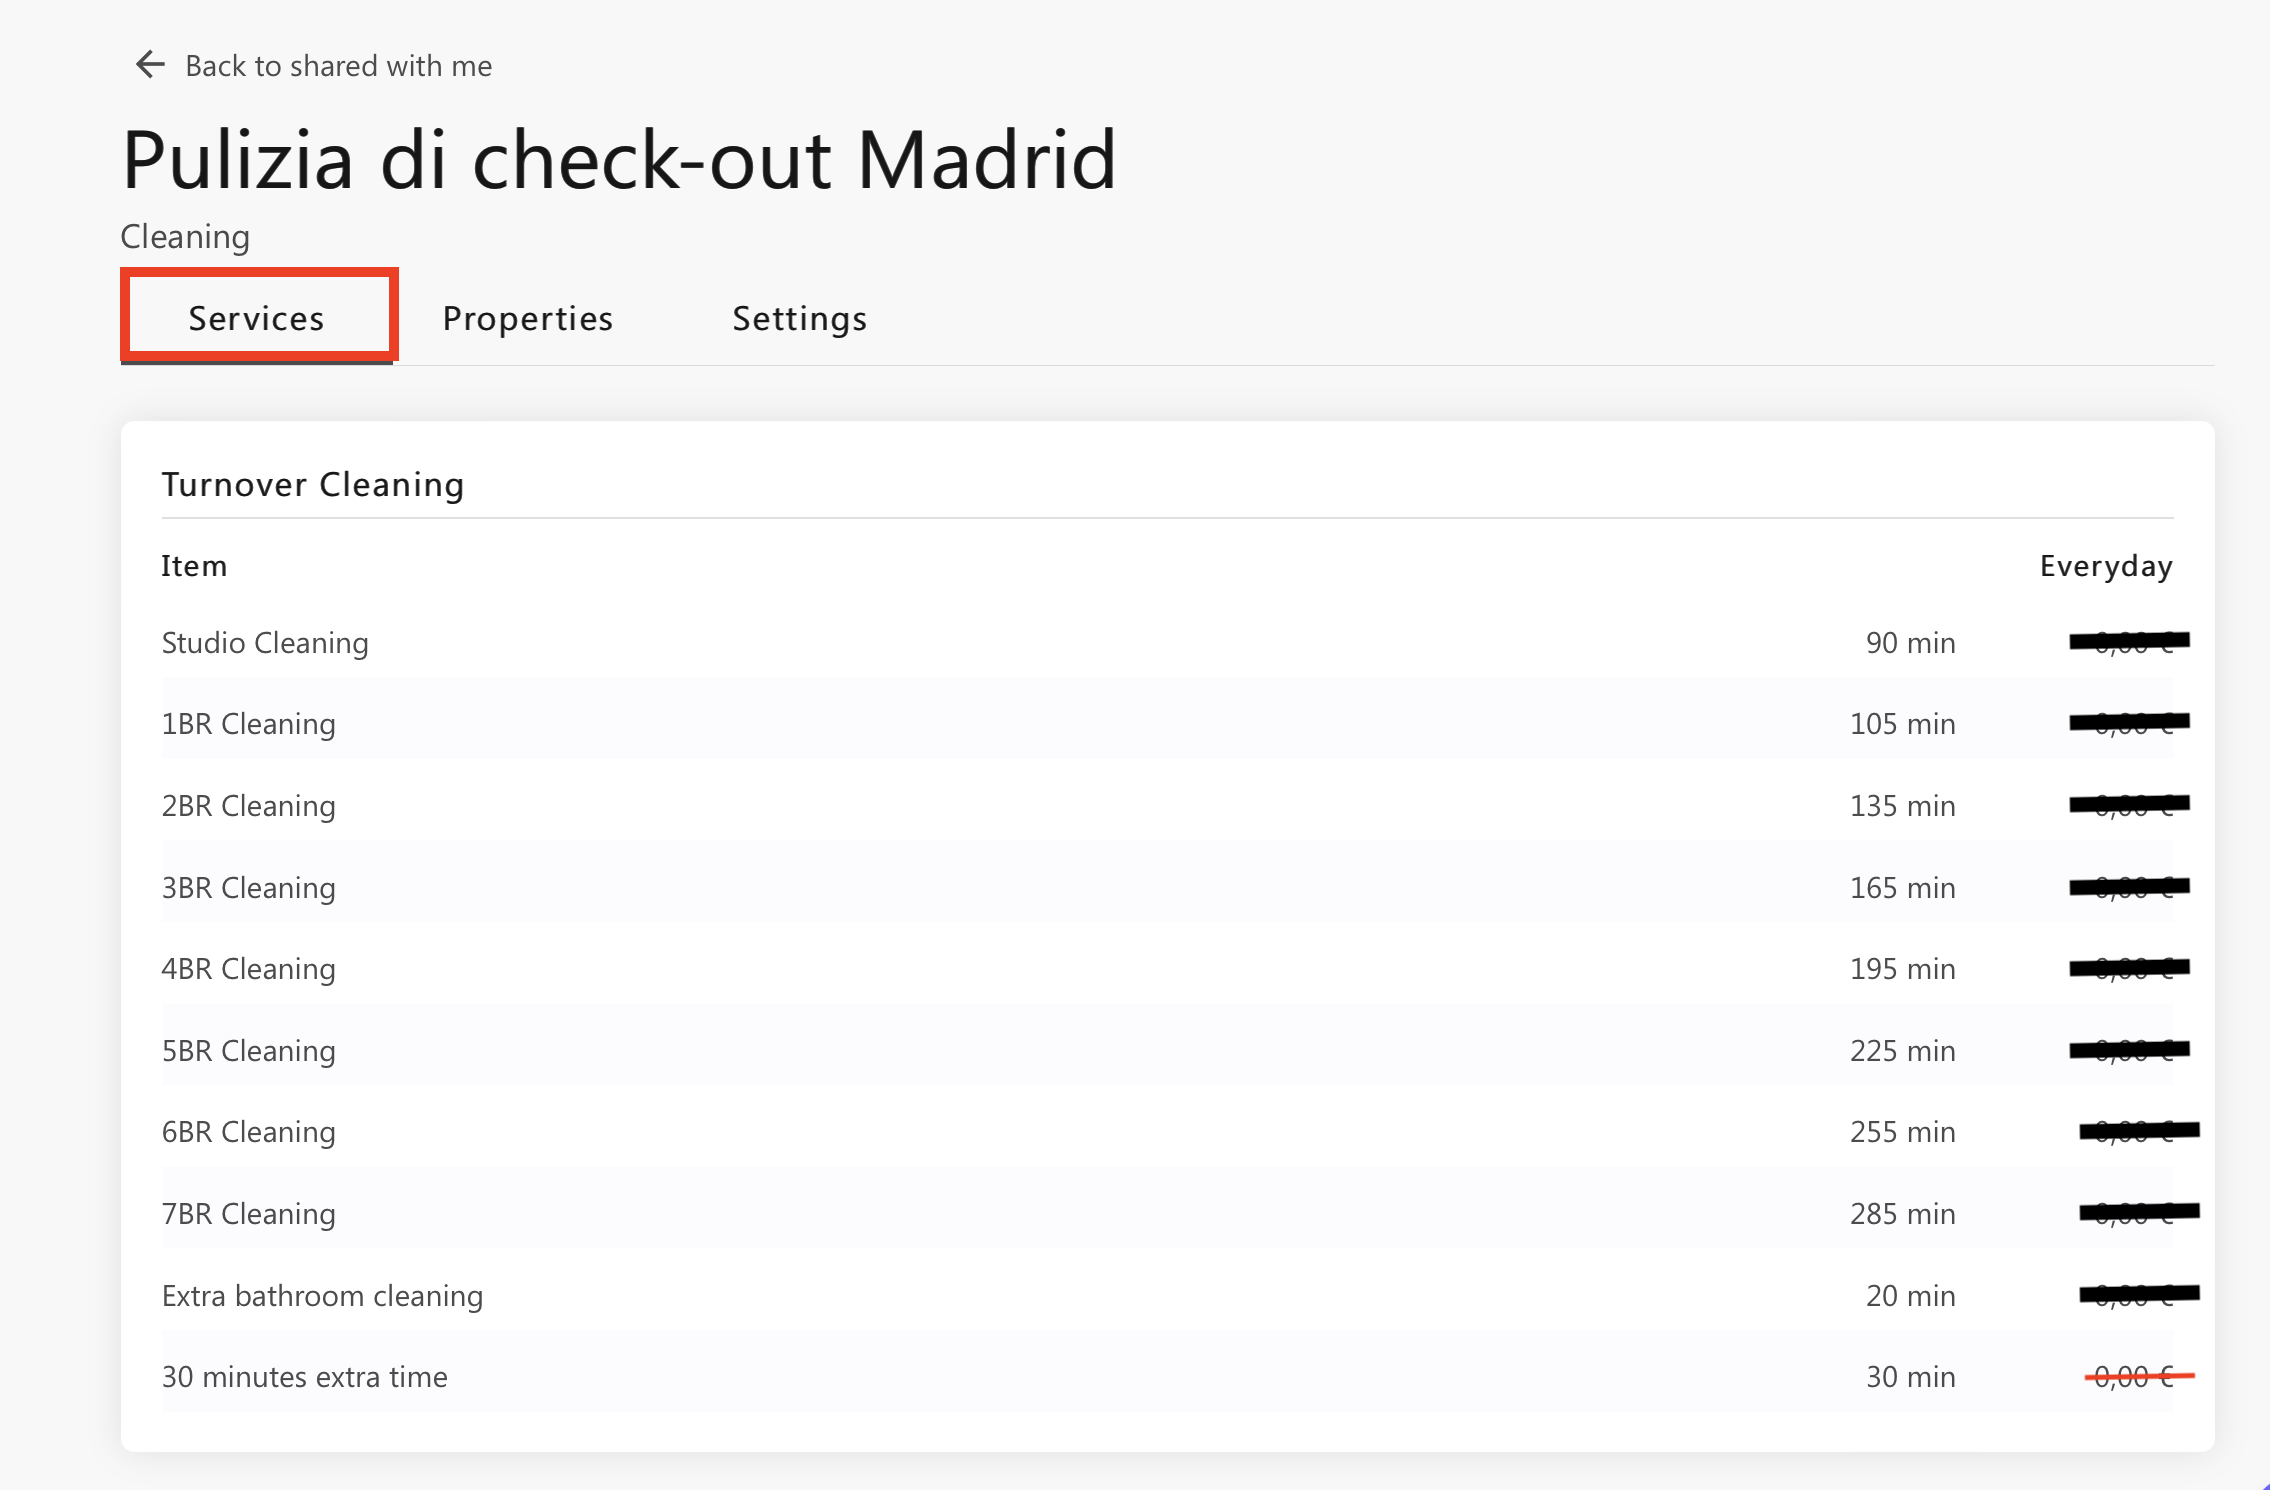
Task: Open the Settings tab
Action: point(799,318)
